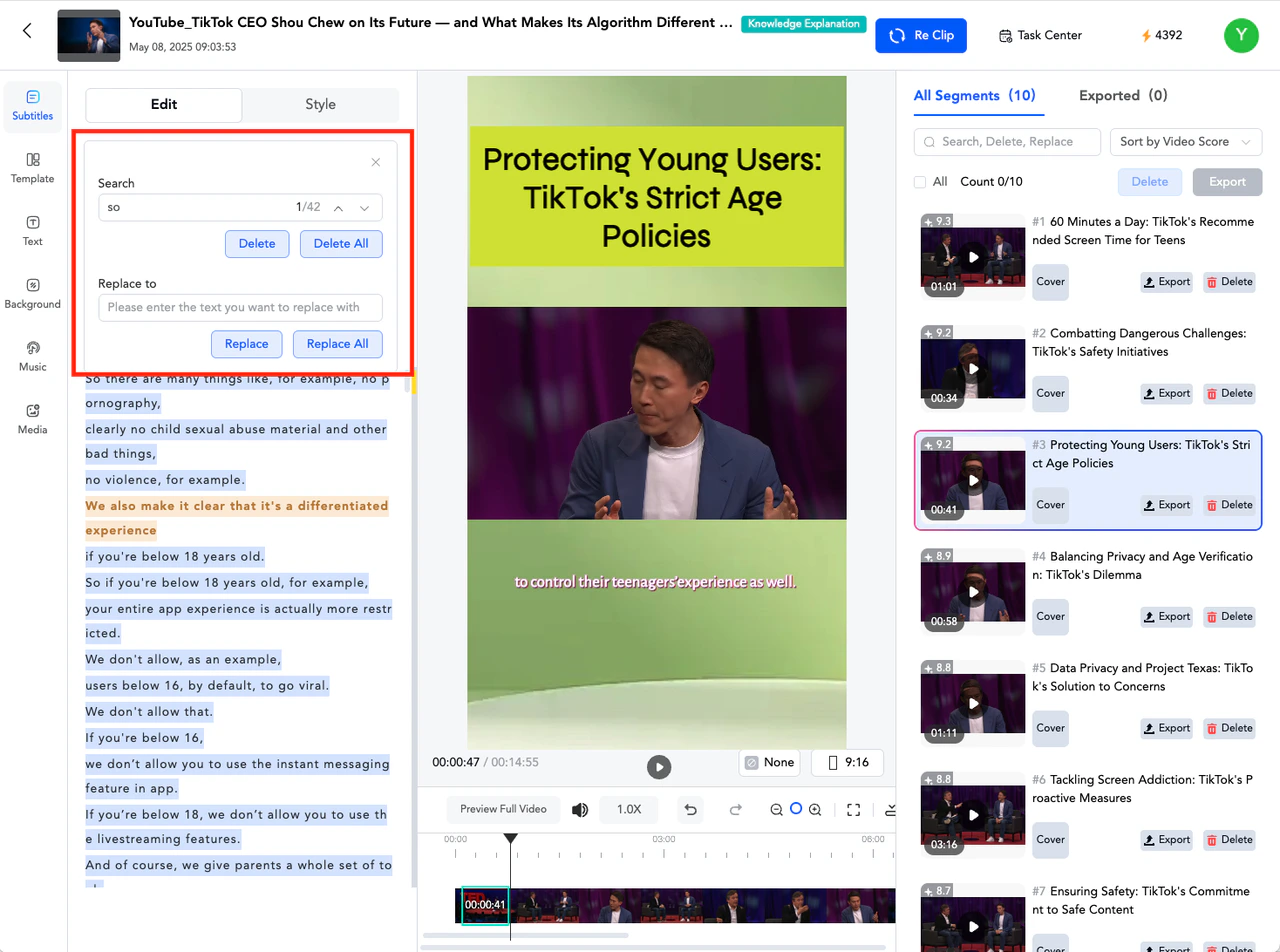1280x952 pixels.
Task: Click the bulk Delete button above the segments
Action: pyautogui.click(x=1150, y=182)
